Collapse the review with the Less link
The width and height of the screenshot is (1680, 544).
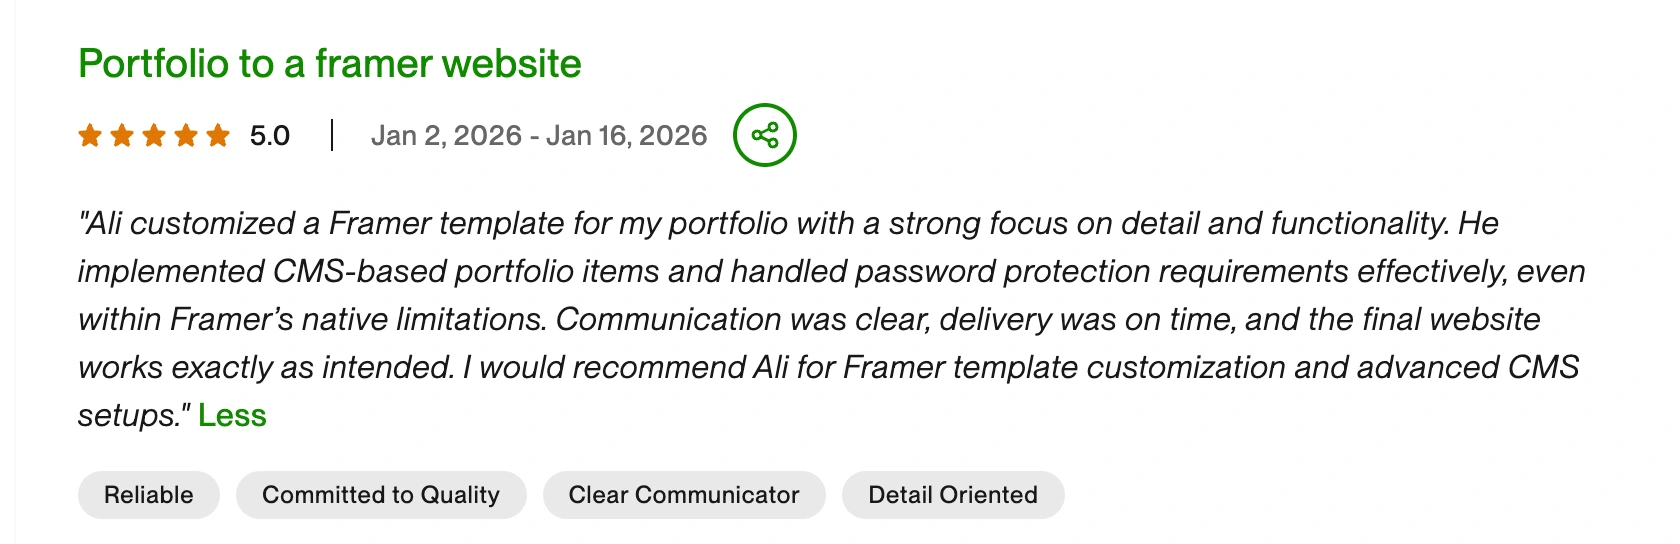pyautogui.click(x=232, y=415)
